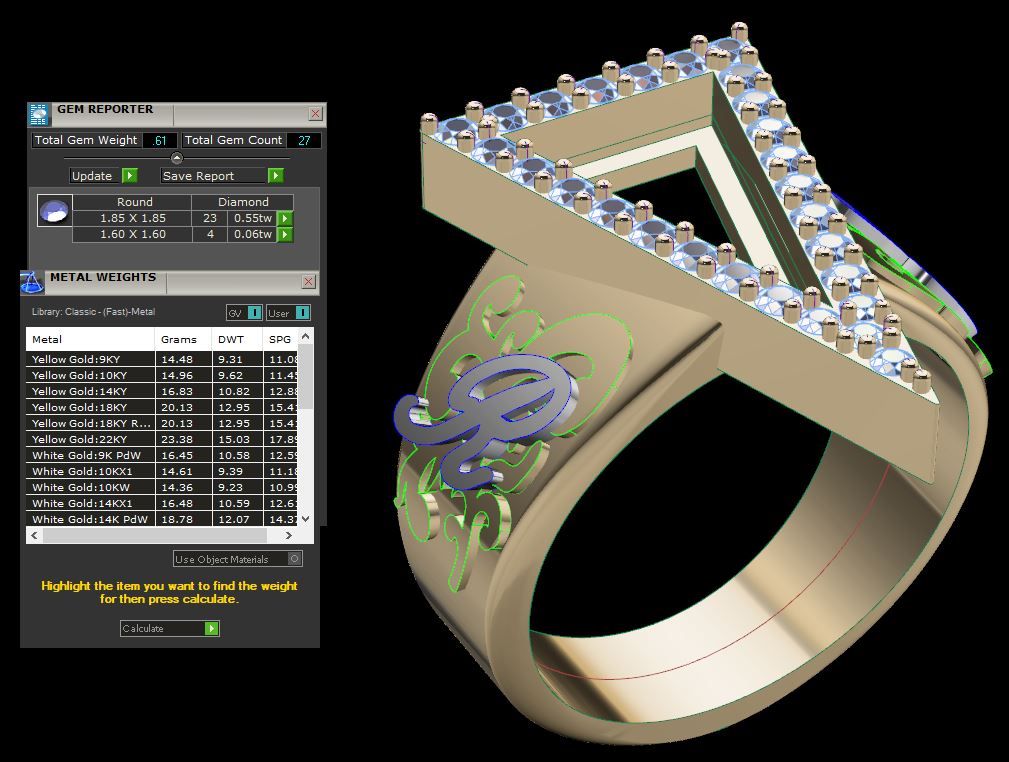Click the round diamond gem thumbnail
This screenshot has width=1009, height=762.
pyautogui.click(x=54, y=211)
